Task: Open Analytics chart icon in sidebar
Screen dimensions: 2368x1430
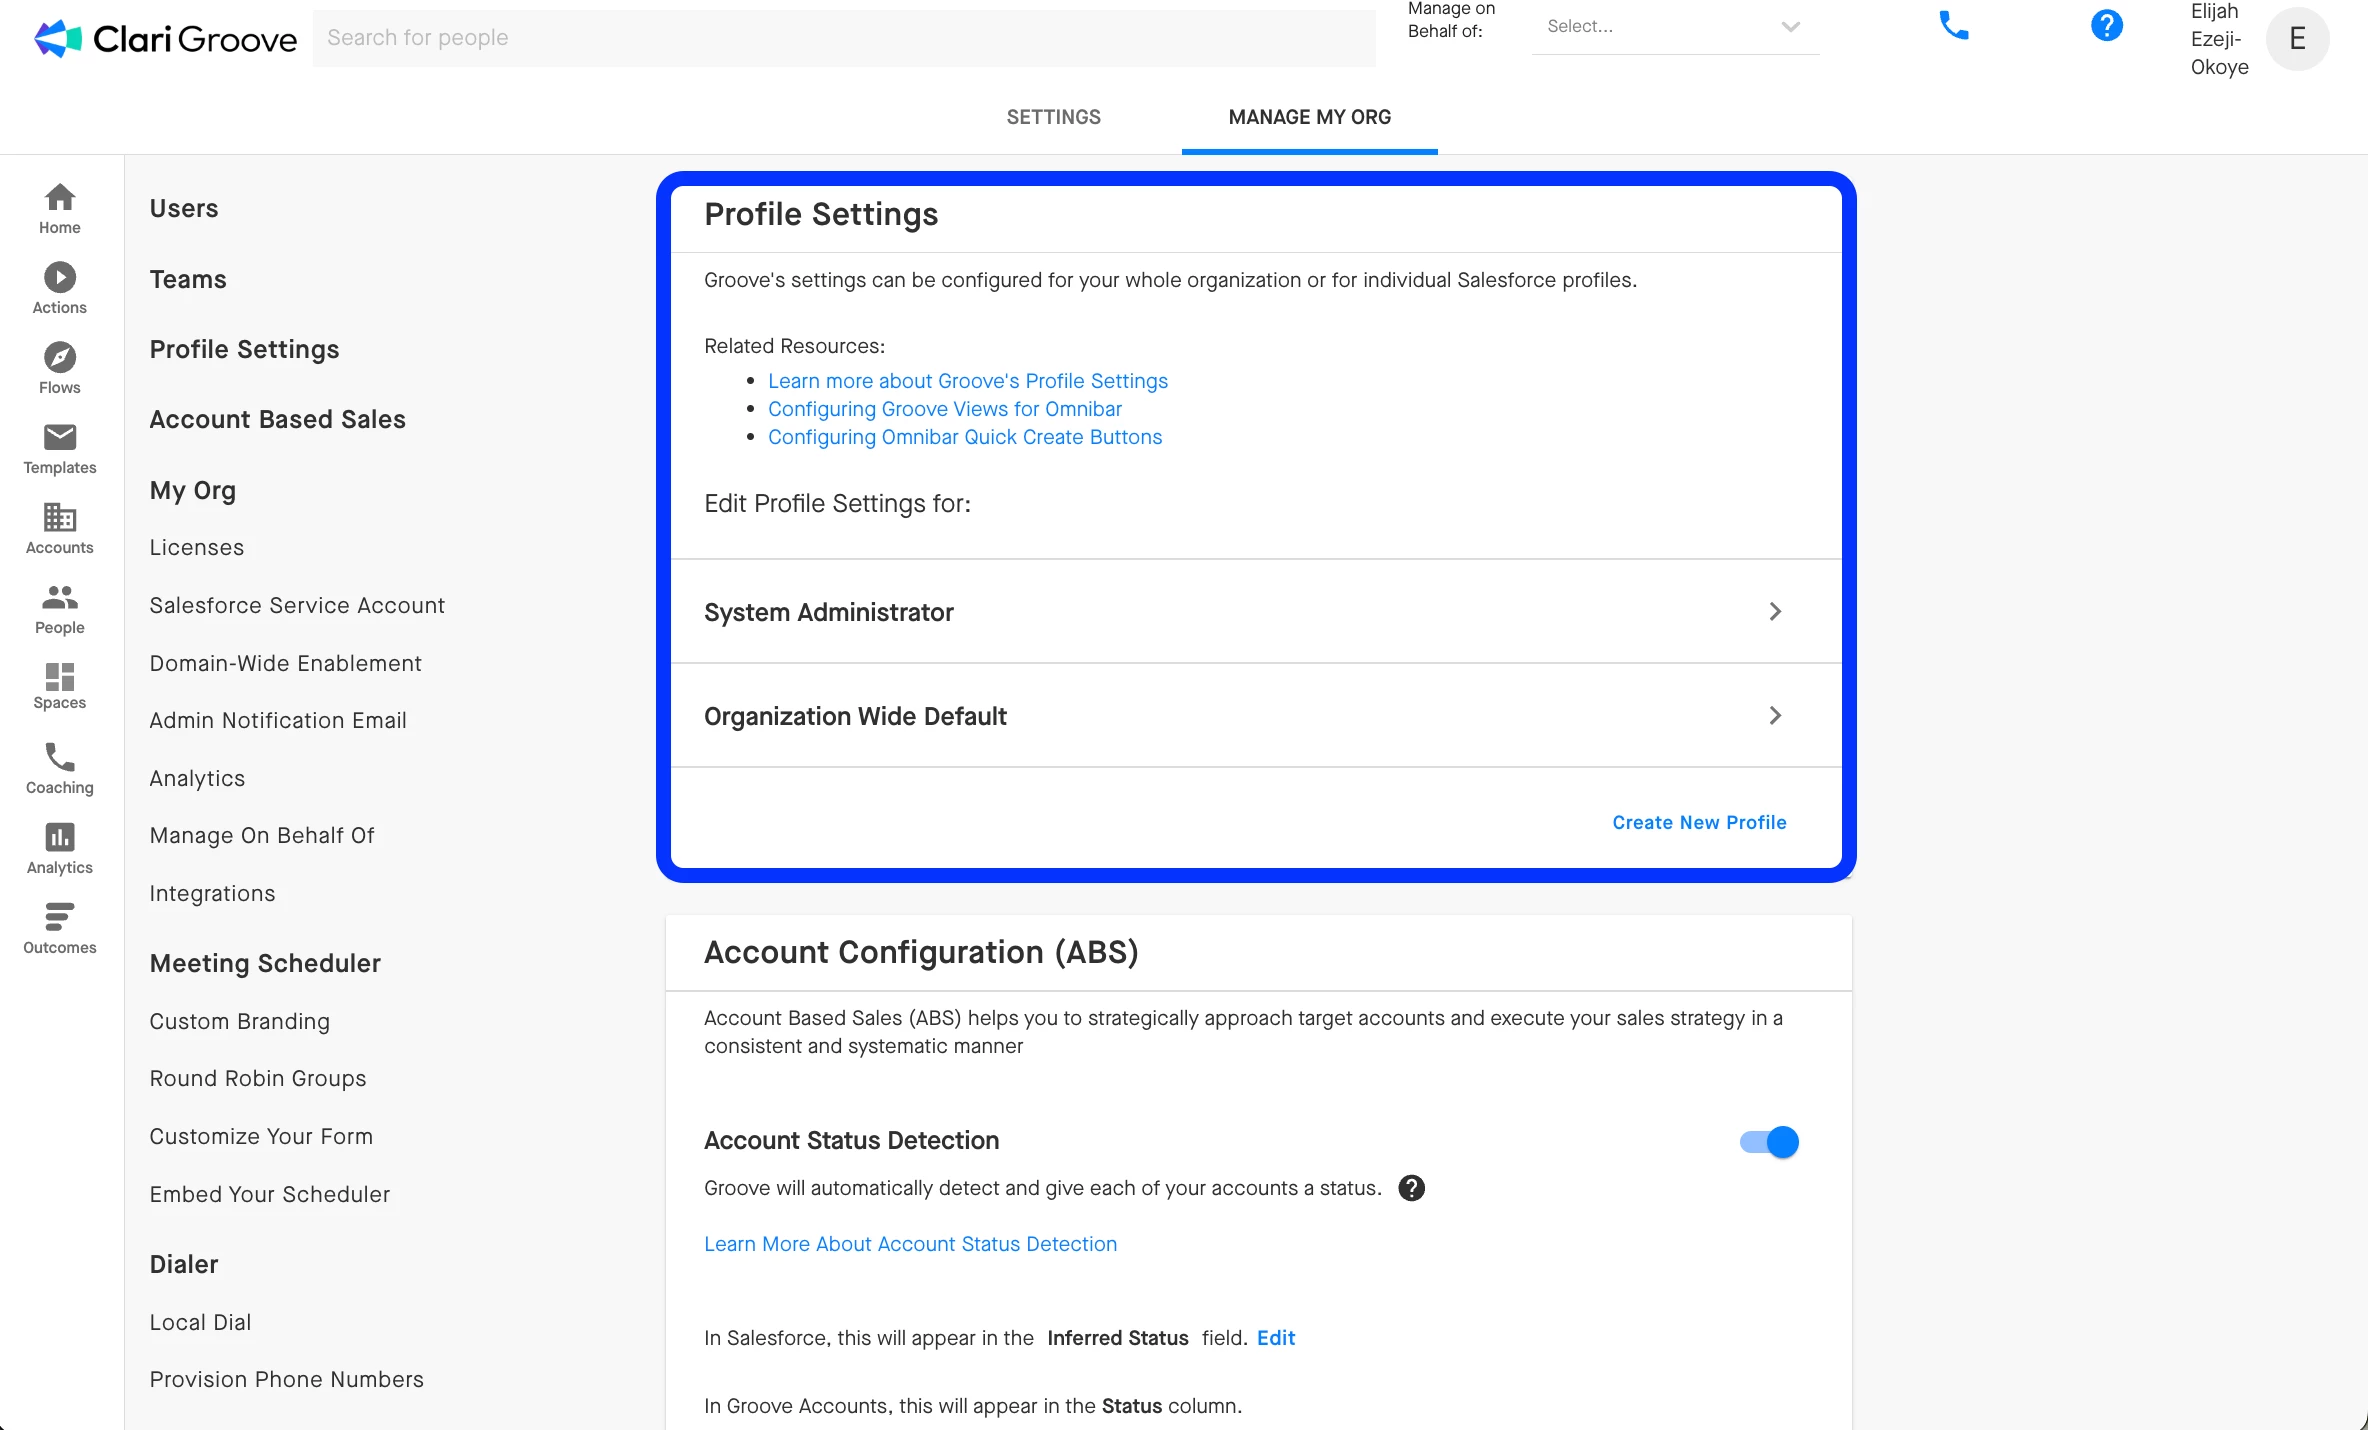Action: pos(60,848)
